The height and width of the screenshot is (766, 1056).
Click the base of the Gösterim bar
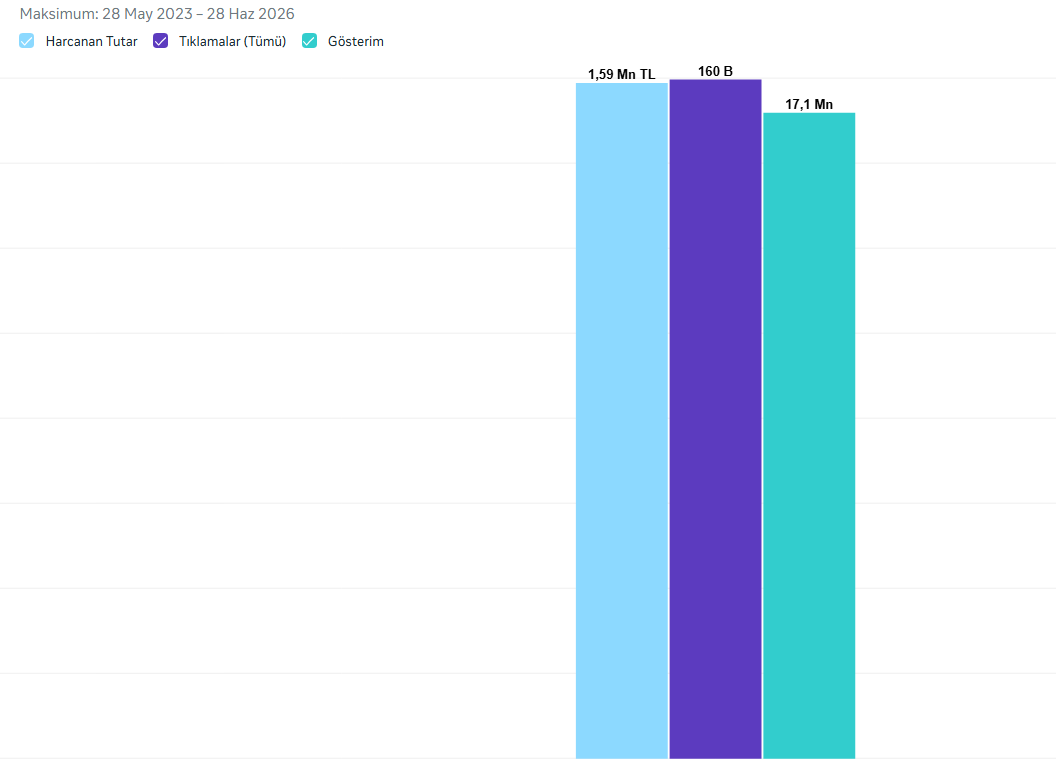[x=809, y=755]
